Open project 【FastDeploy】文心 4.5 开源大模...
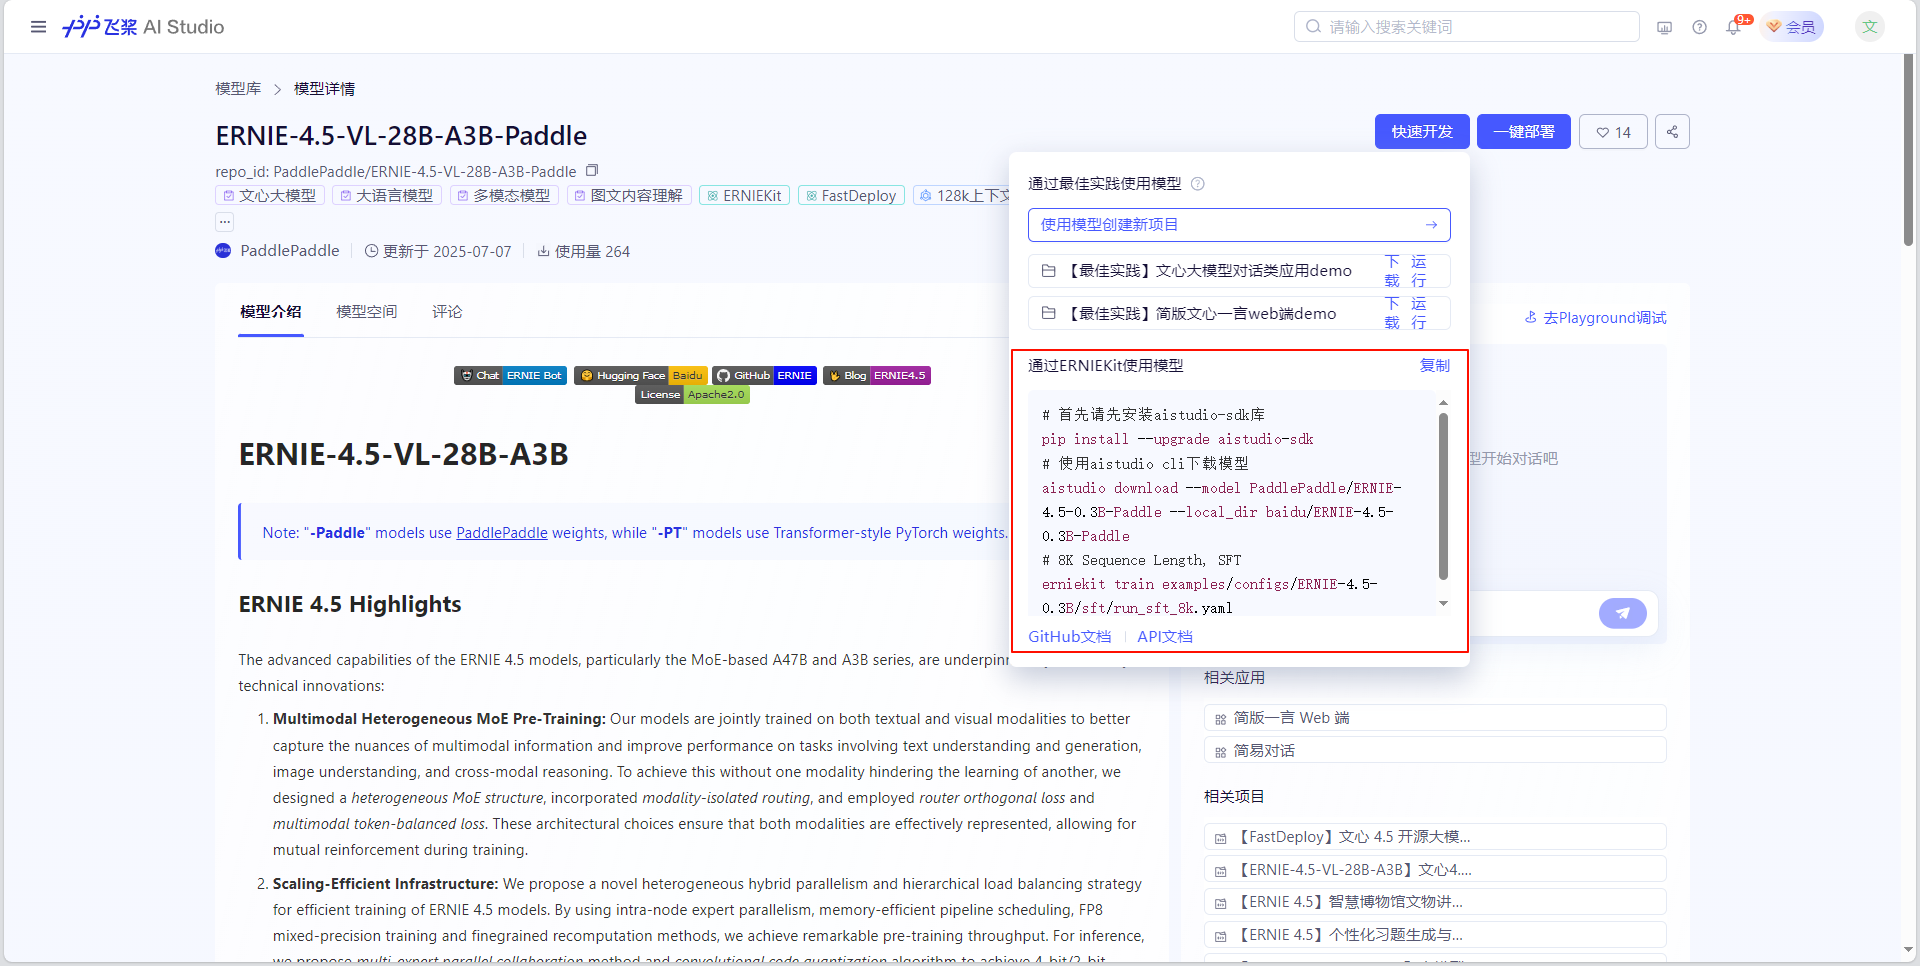Screen dimensions: 1920x966 pos(1435,837)
